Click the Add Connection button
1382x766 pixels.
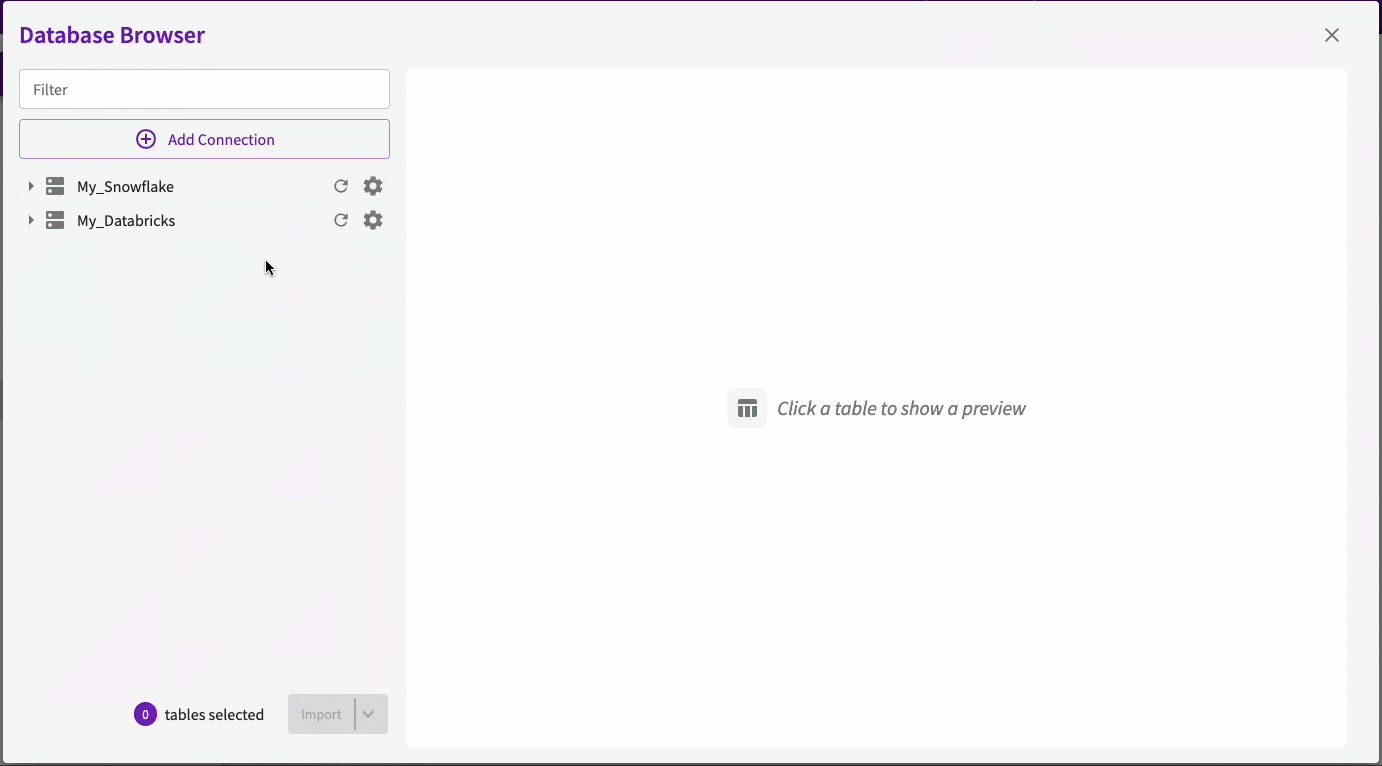[204, 139]
